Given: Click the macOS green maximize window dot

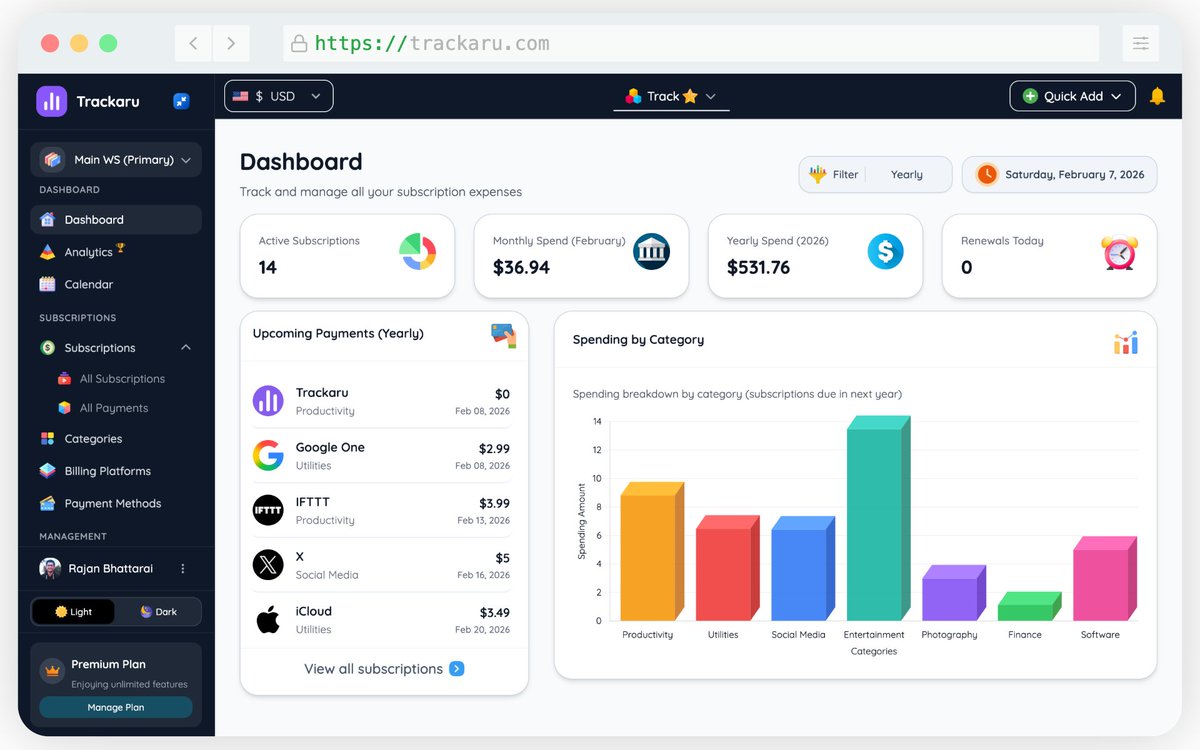Looking at the screenshot, I should click(x=108, y=43).
